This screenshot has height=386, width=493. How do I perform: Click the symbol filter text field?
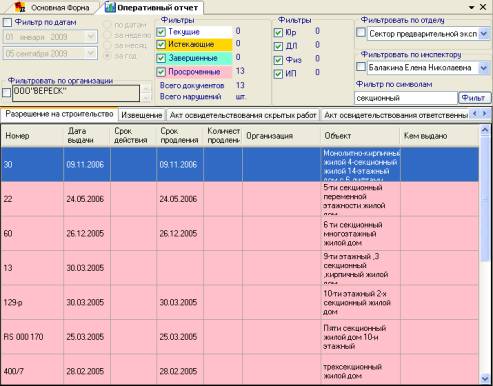406,98
